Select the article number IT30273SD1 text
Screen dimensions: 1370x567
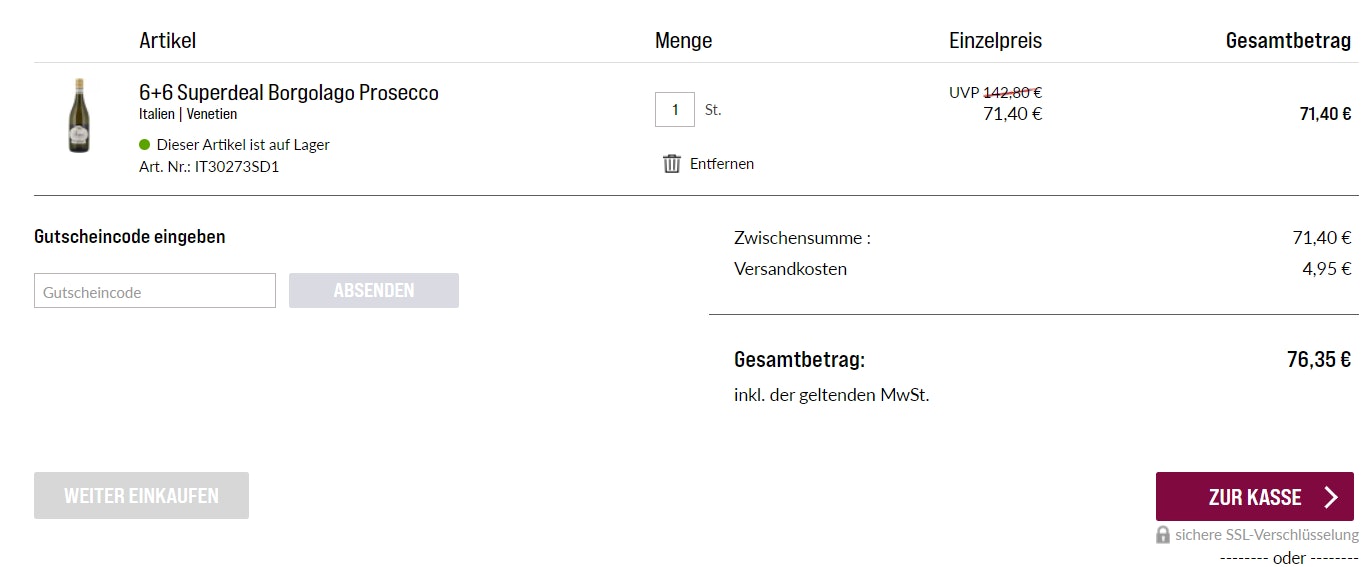(237, 167)
